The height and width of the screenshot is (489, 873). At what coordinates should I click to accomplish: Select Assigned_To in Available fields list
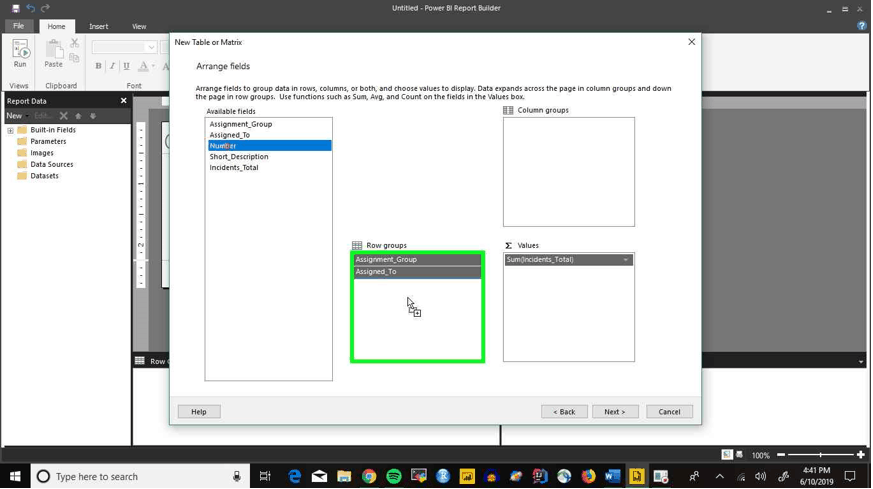click(x=269, y=135)
